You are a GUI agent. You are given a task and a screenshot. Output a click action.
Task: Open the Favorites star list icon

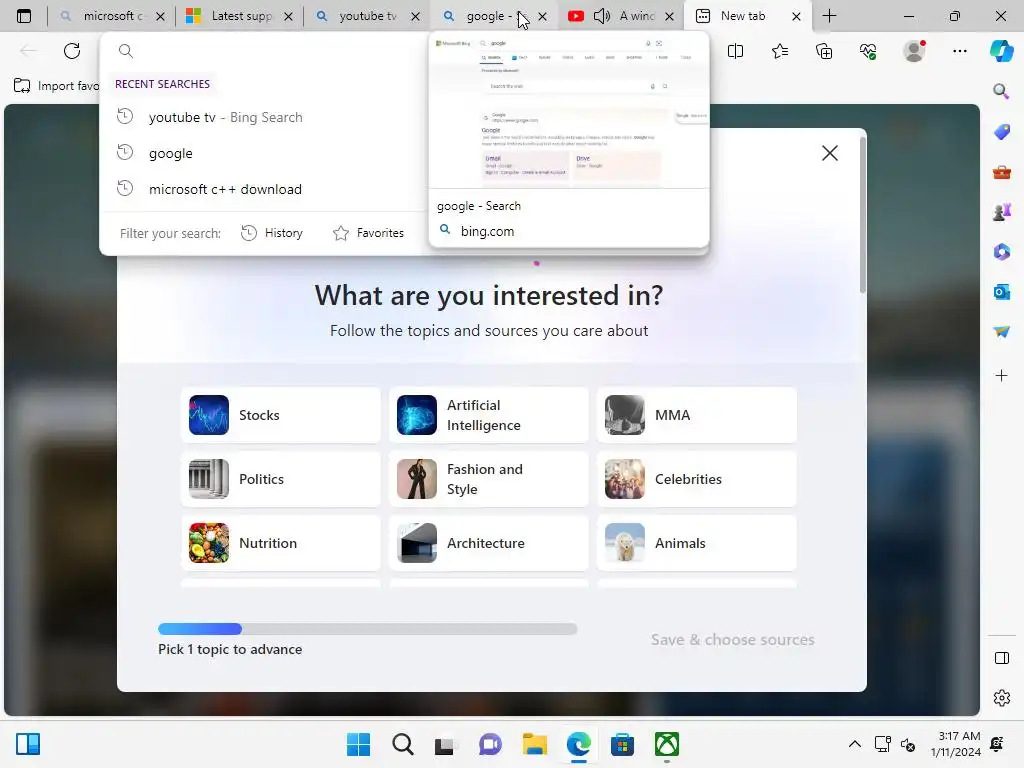780,51
